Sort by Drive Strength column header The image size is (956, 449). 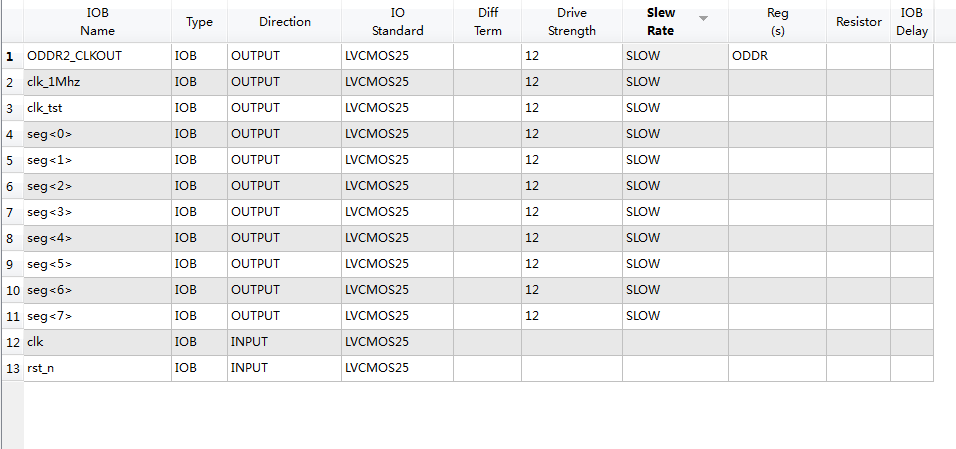pos(571,22)
